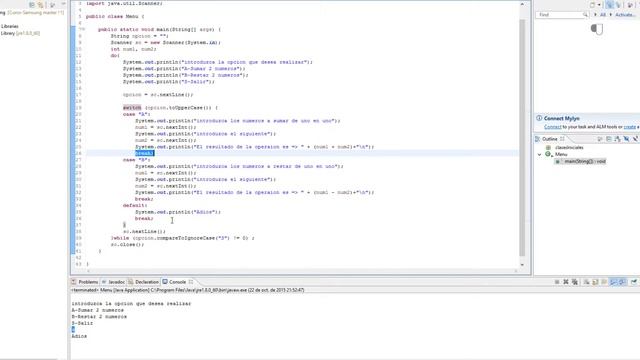Click search magnifier in Task List Find box
The width and height of the screenshot is (640, 360).
point(585,15)
